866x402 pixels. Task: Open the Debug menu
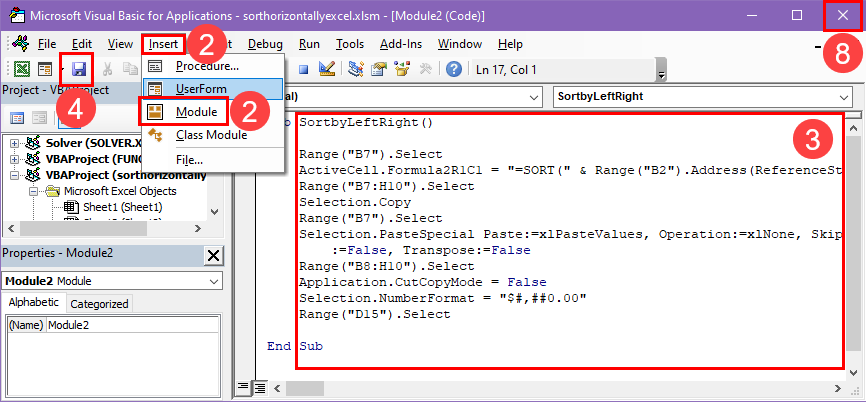[x=265, y=44]
